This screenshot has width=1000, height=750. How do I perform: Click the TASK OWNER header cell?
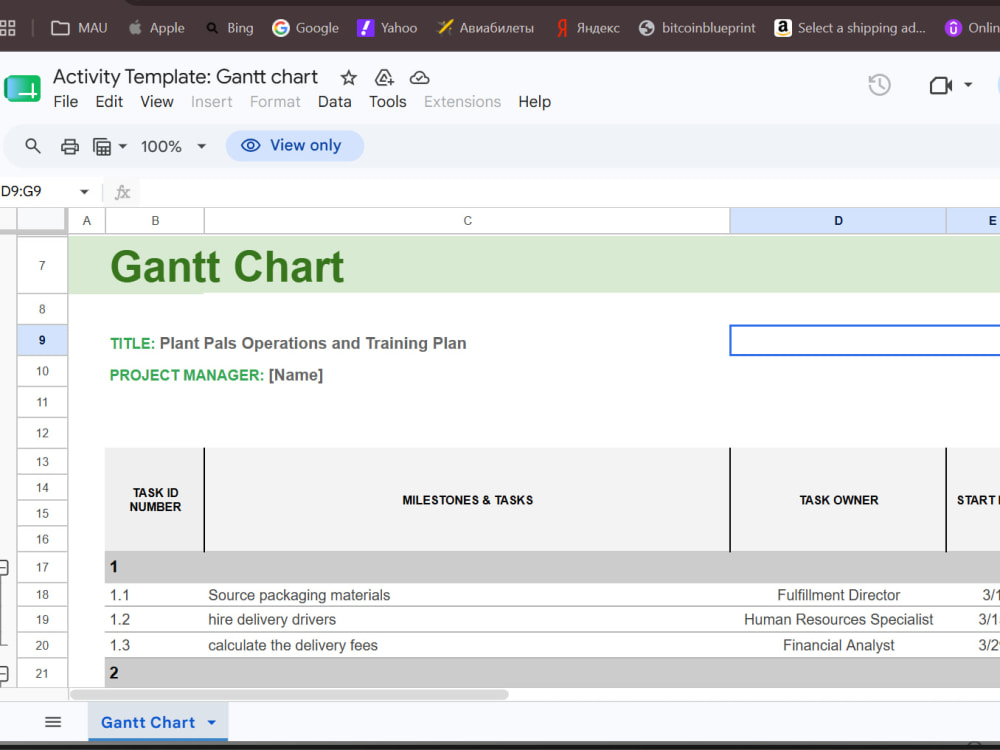pos(838,500)
